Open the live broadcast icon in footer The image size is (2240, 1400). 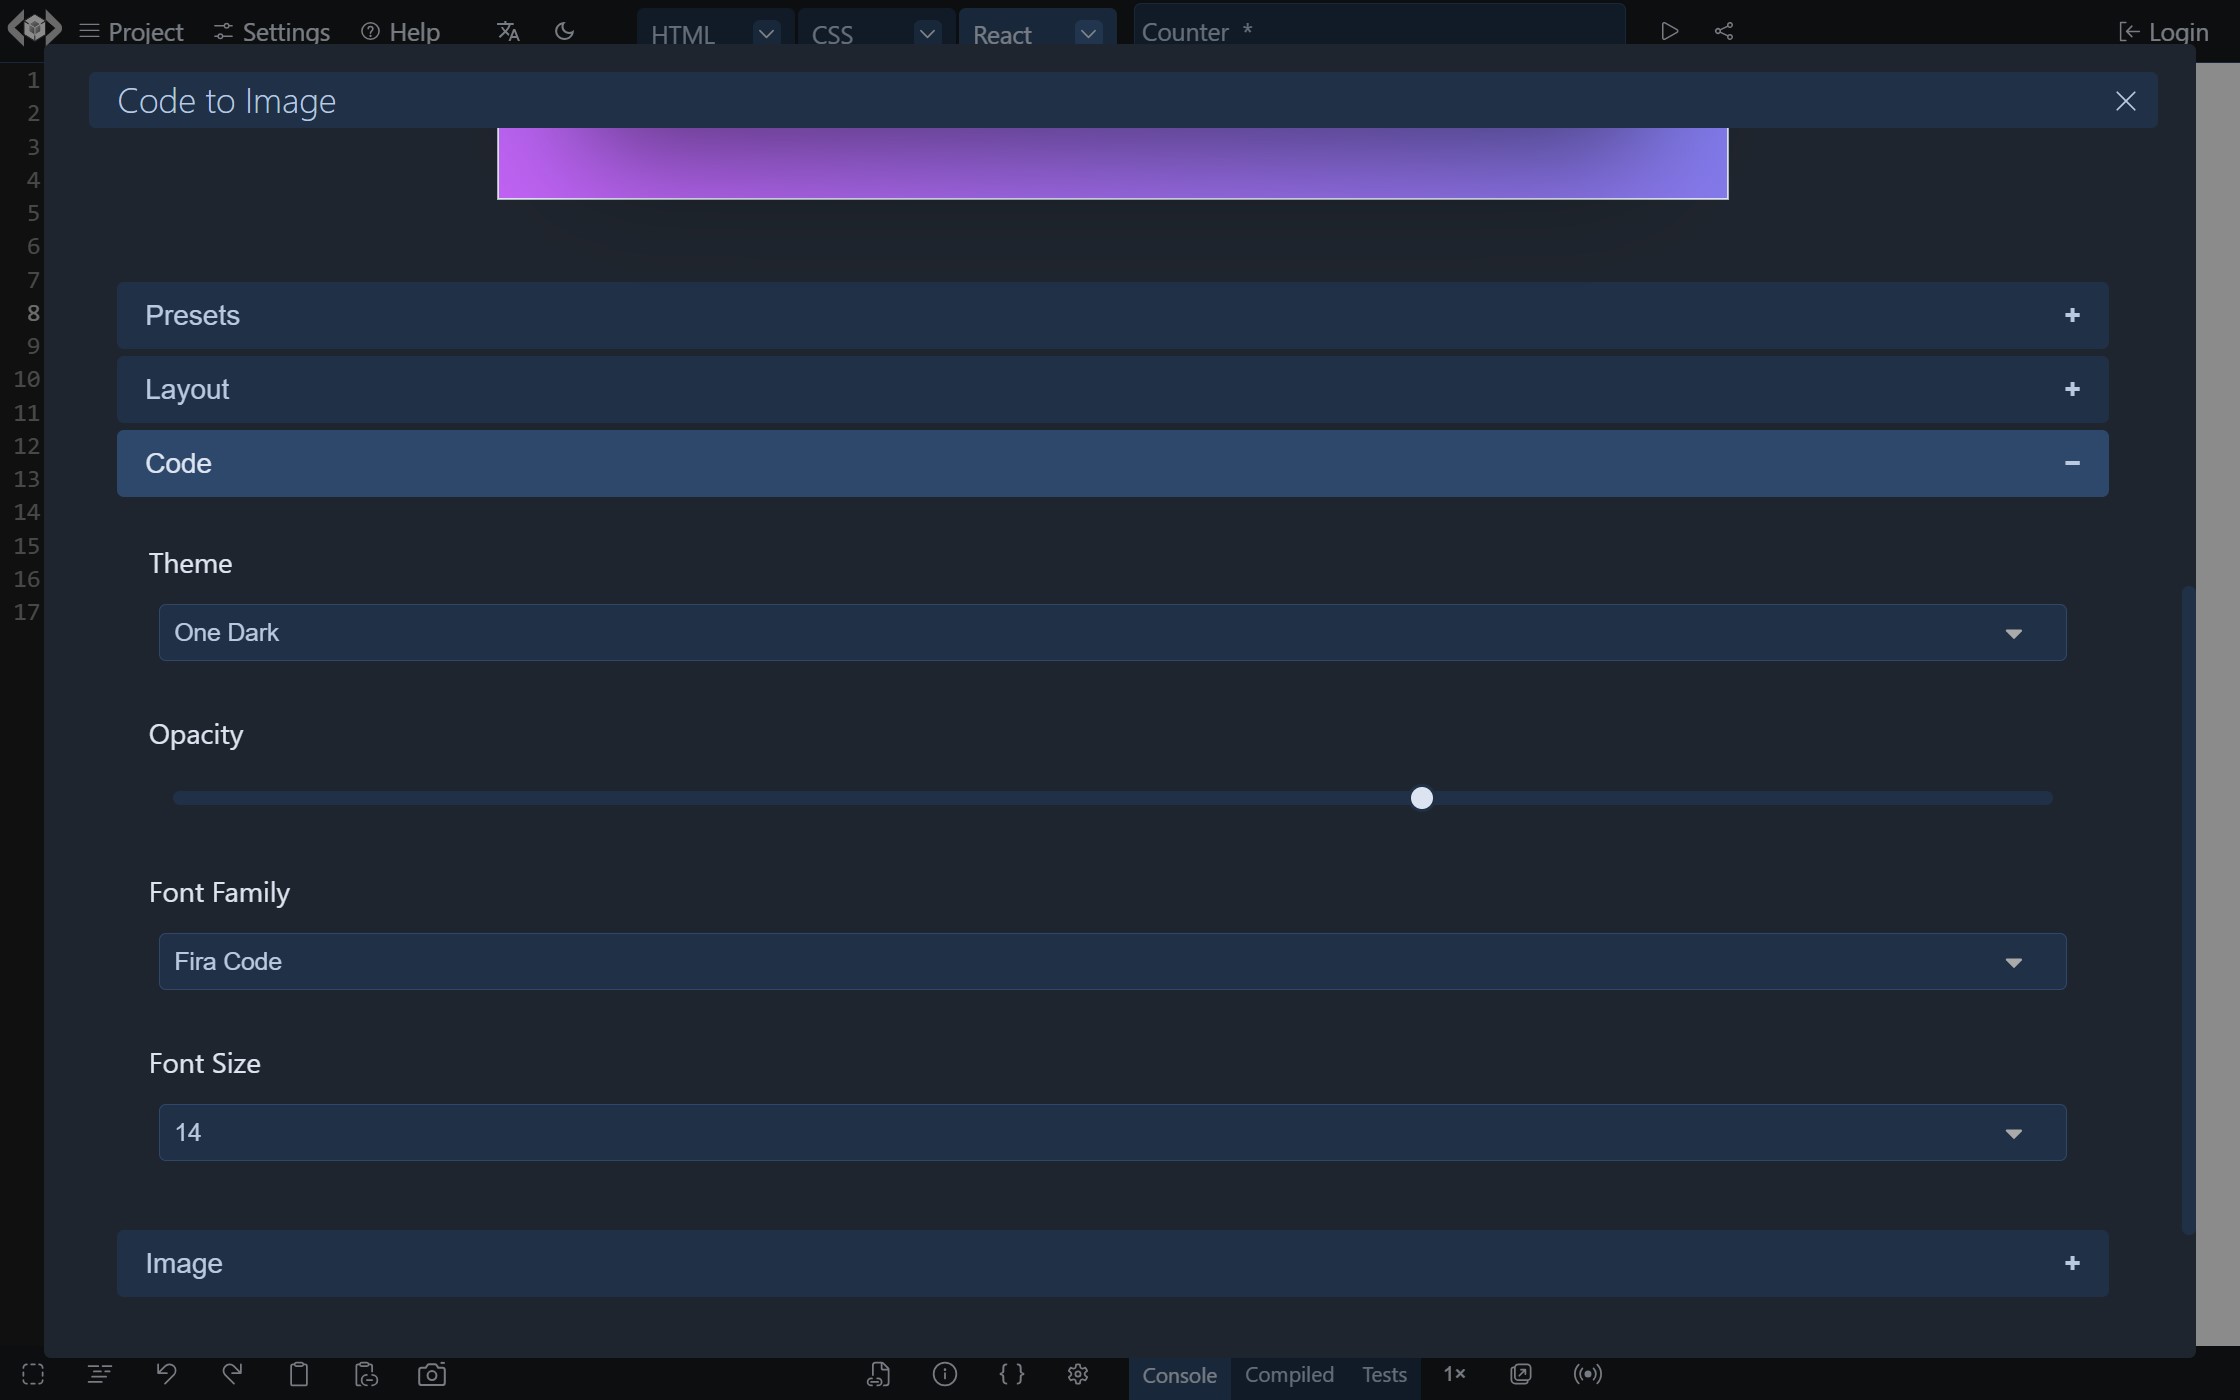pos(1588,1374)
